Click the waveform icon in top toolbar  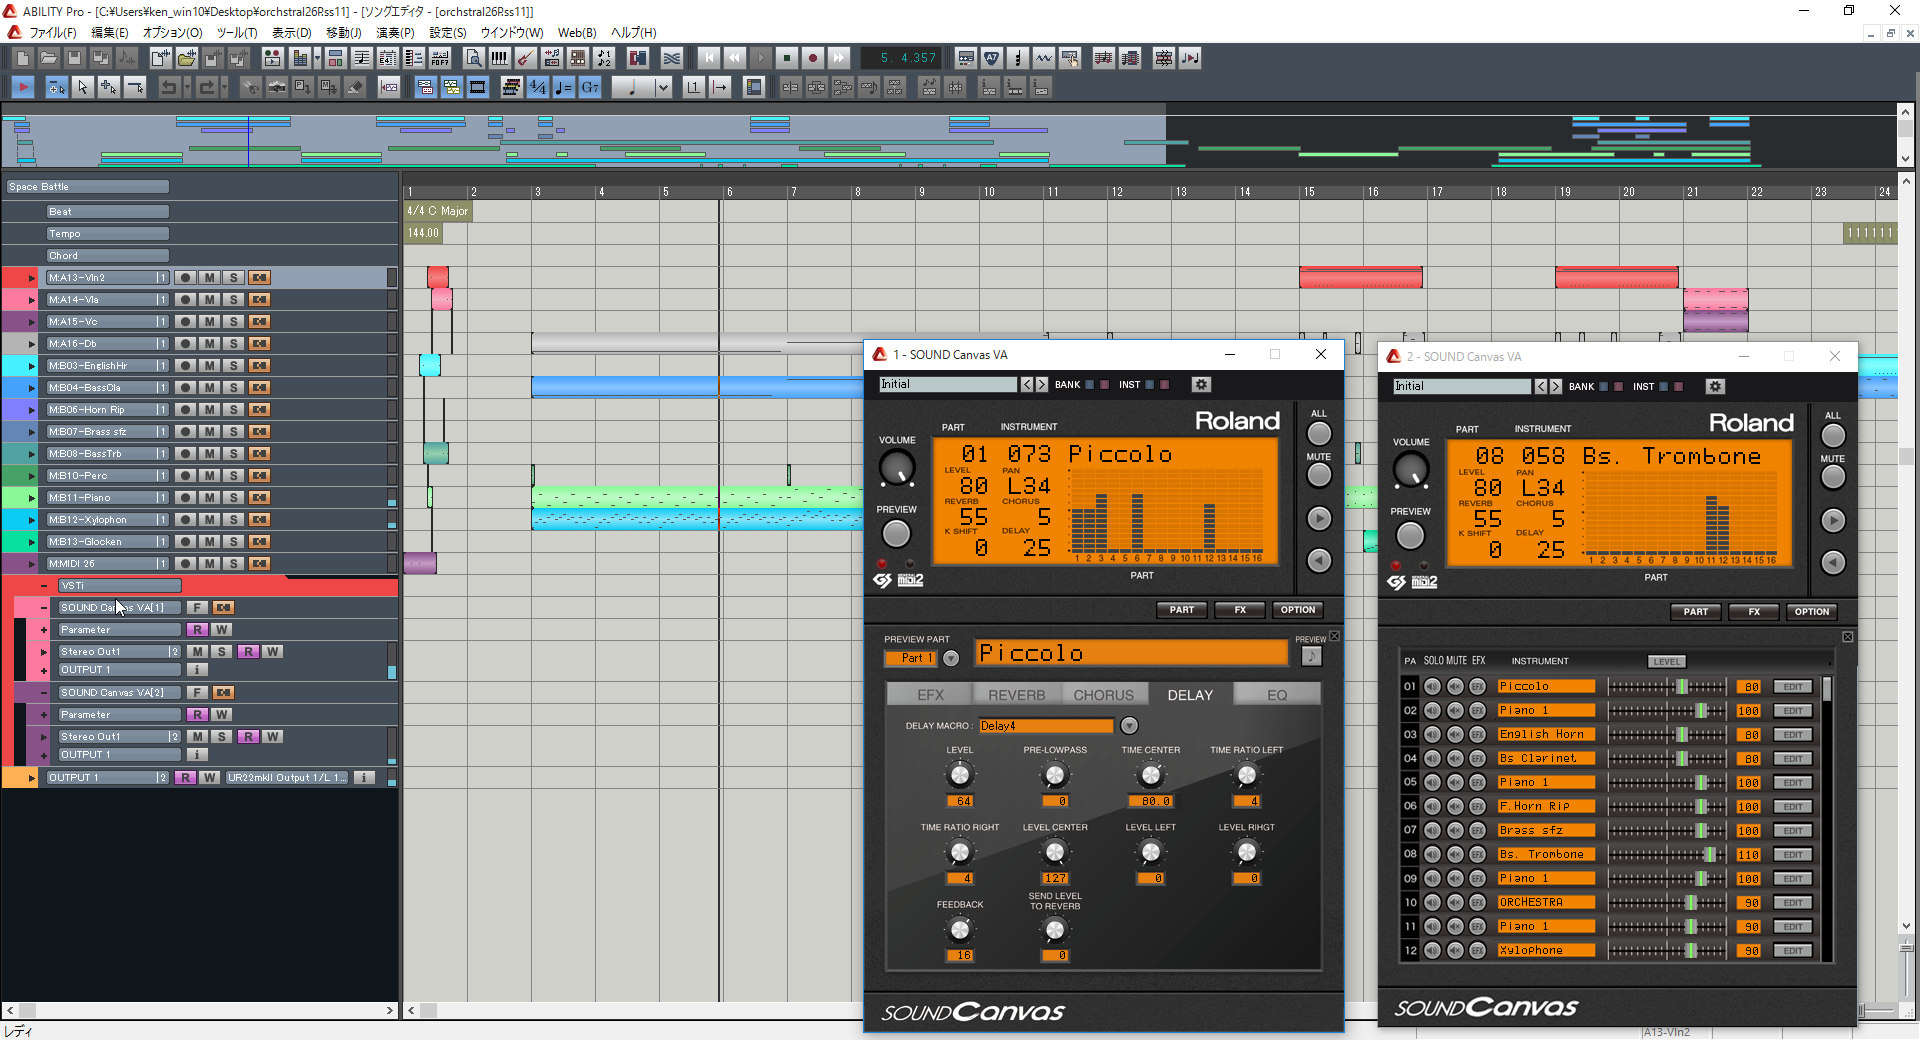1043,58
